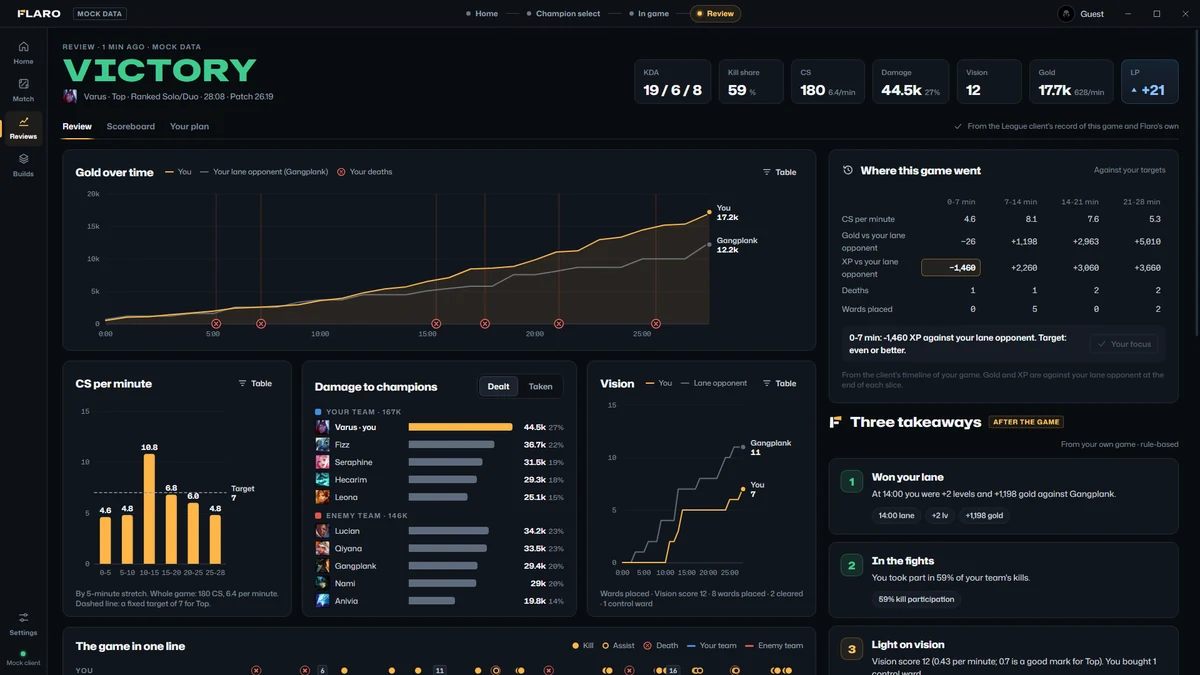This screenshot has height=675, width=1200.
Task: Select the Review tab under the match header
Action: click(x=77, y=127)
